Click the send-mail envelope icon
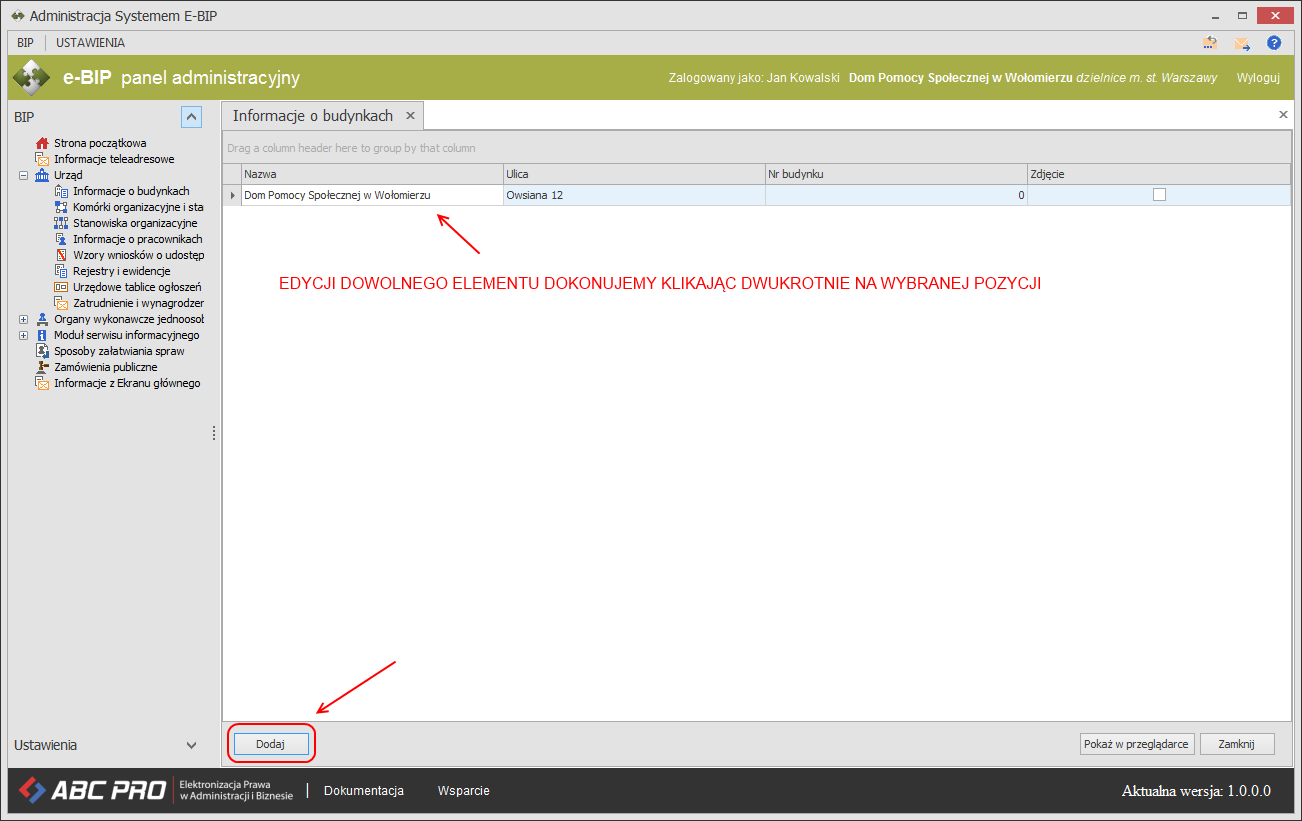 pos(1242,43)
